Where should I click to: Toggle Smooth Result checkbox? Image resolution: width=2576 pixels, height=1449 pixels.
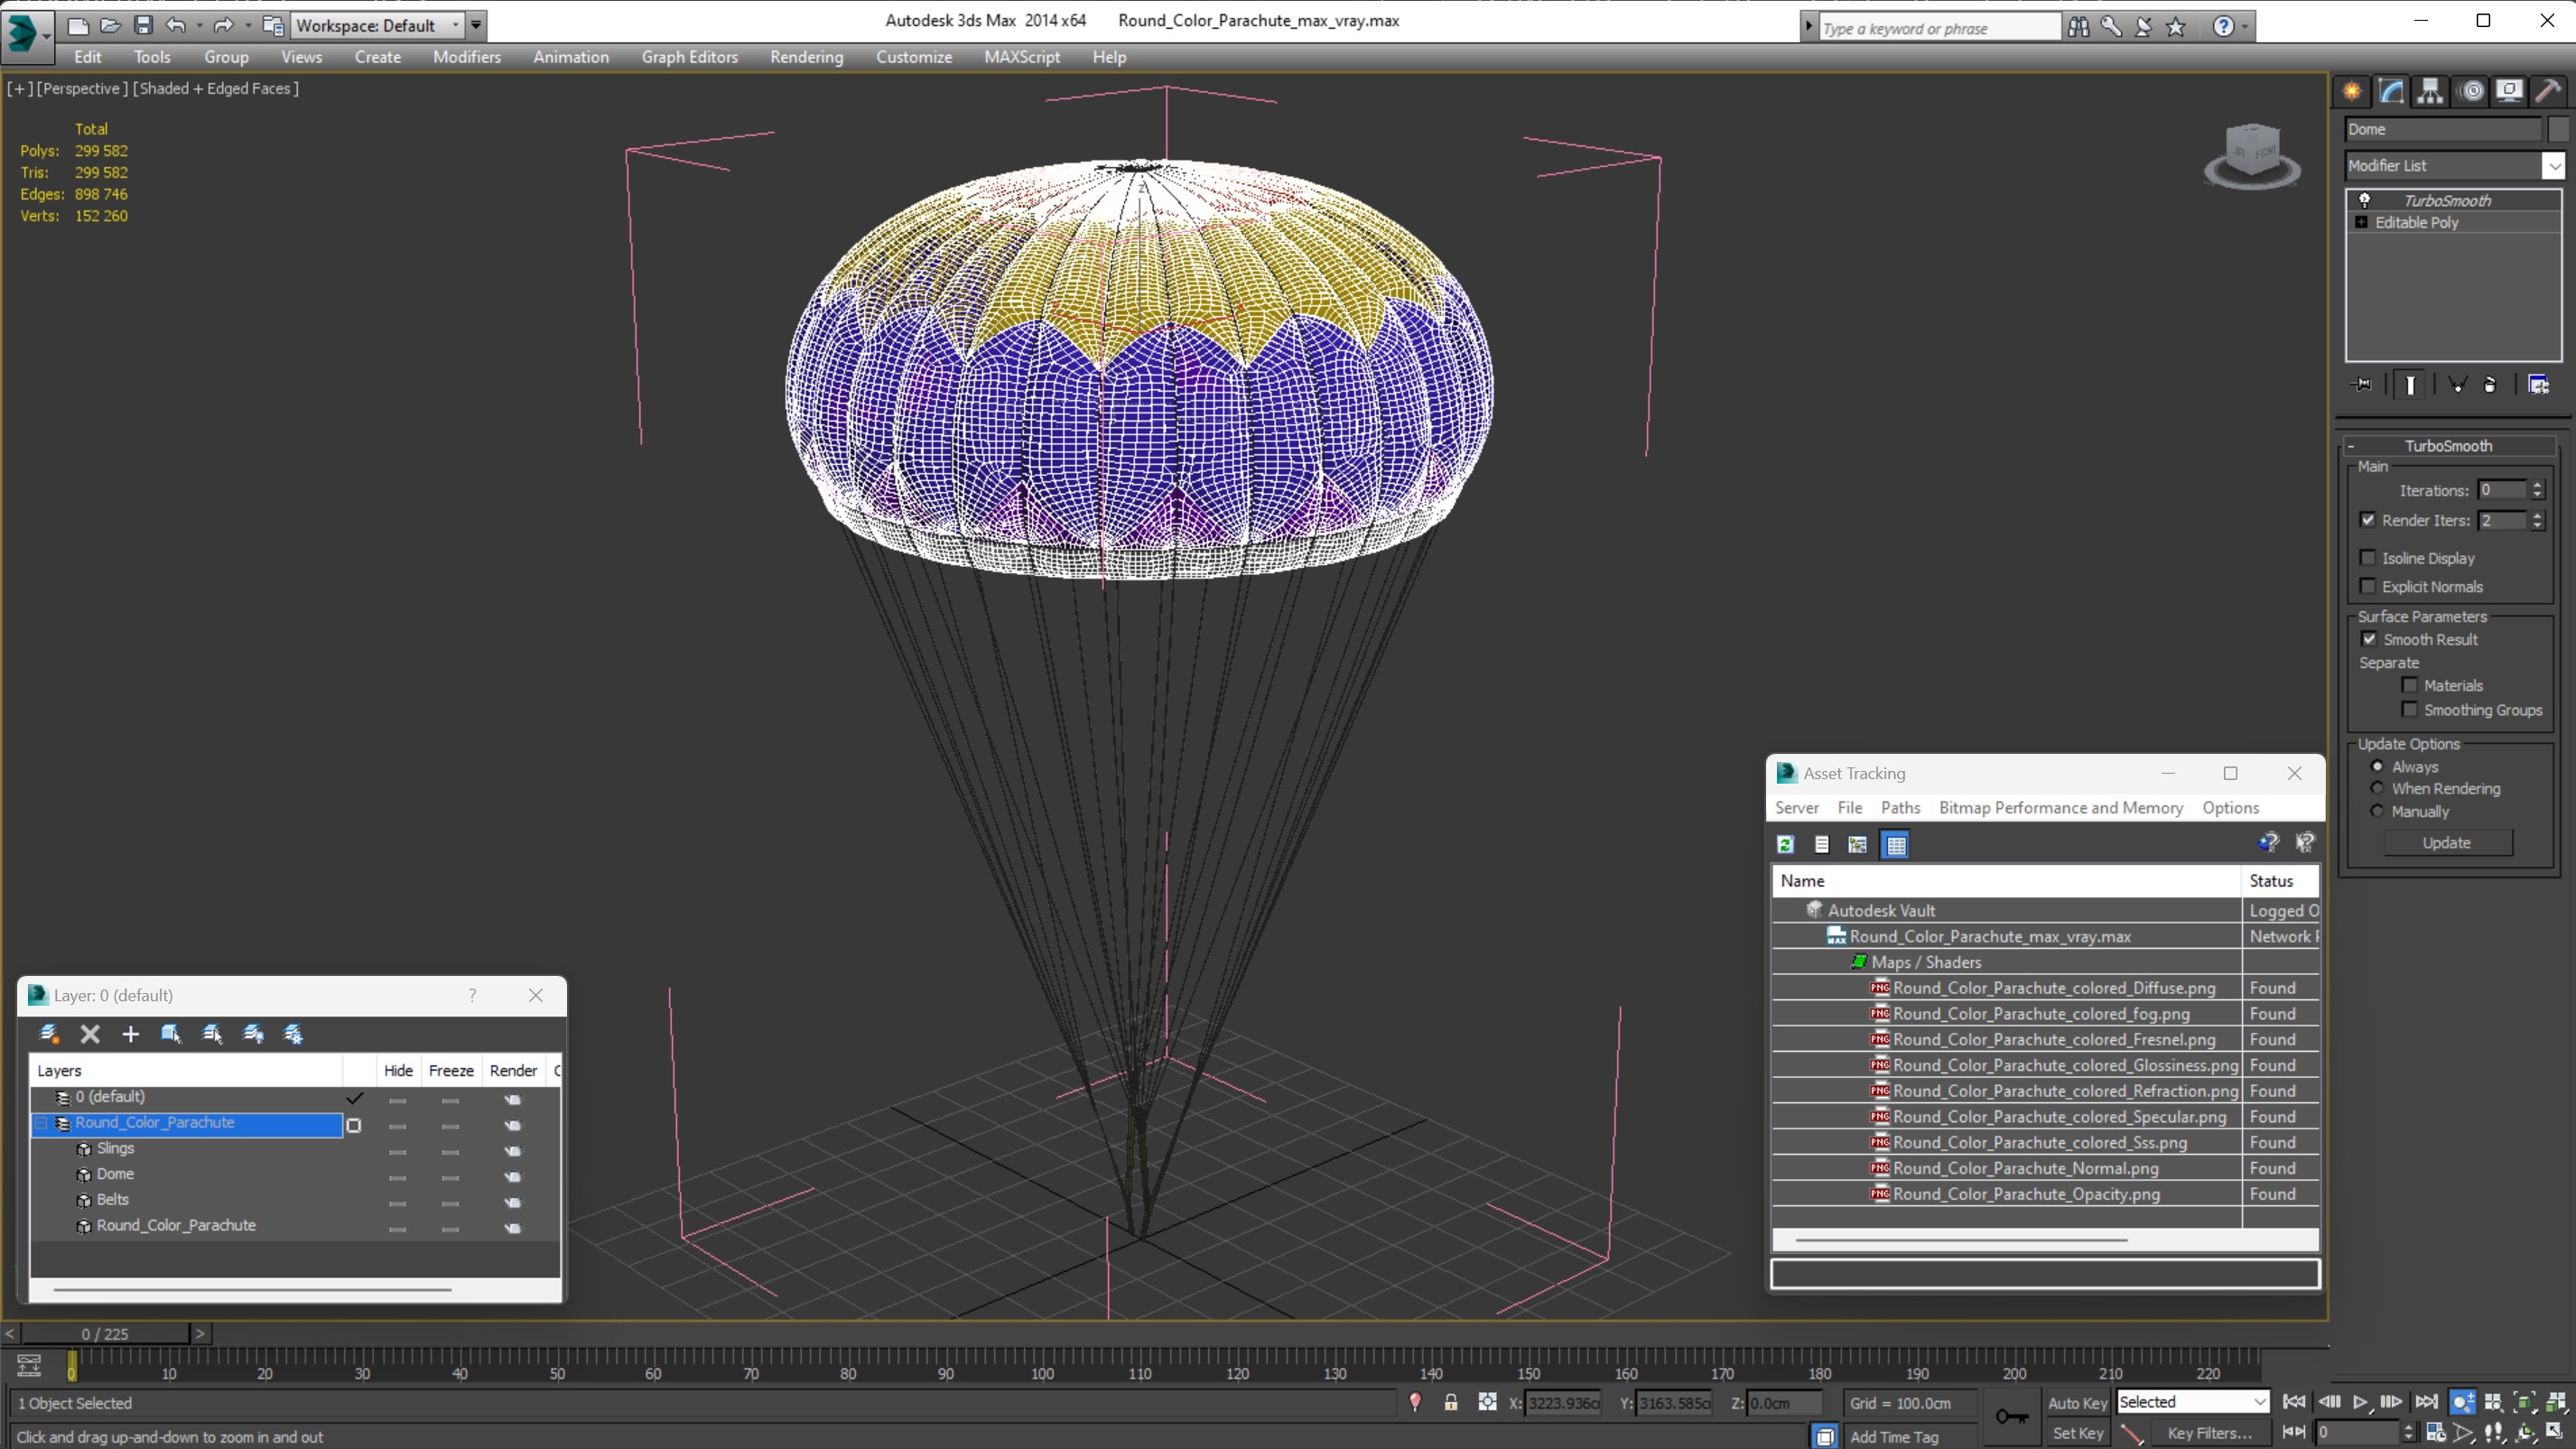[x=2369, y=639]
